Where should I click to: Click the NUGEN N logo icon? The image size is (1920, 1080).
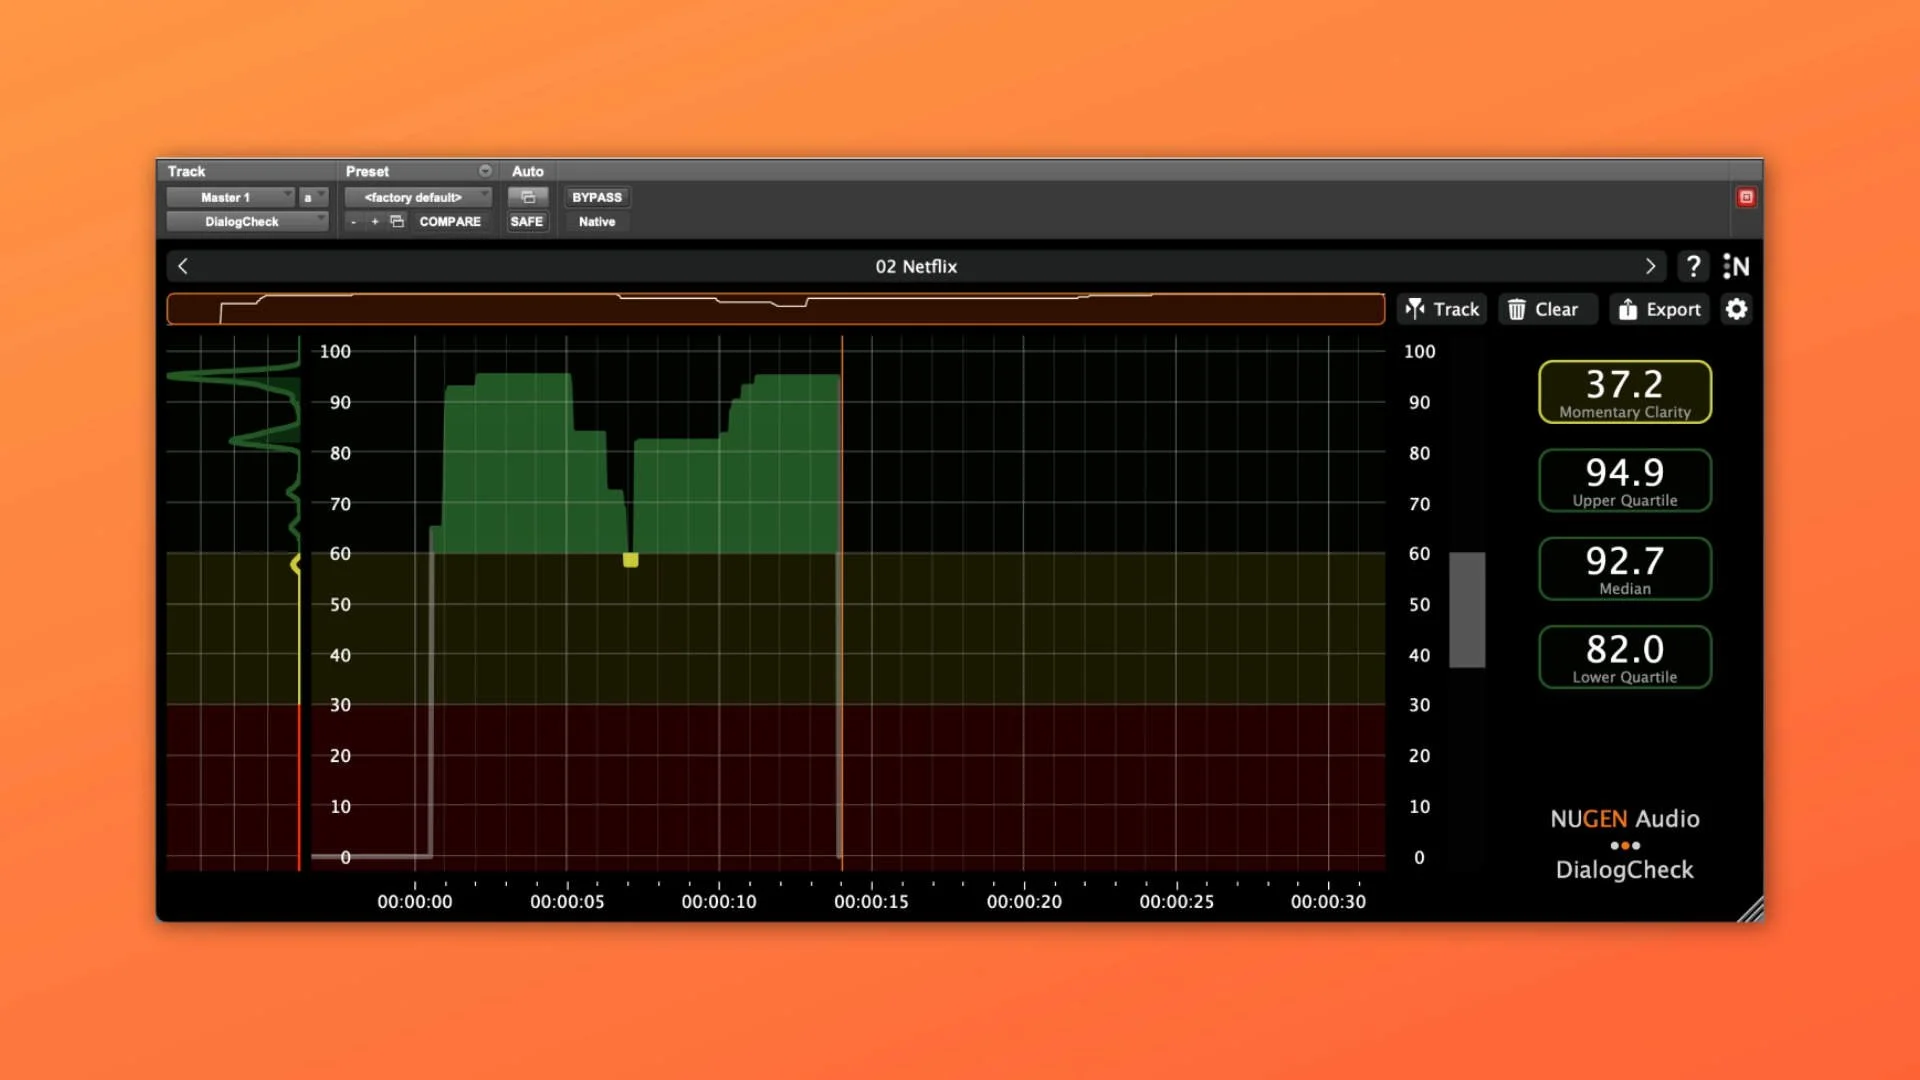(x=1736, y=266)
